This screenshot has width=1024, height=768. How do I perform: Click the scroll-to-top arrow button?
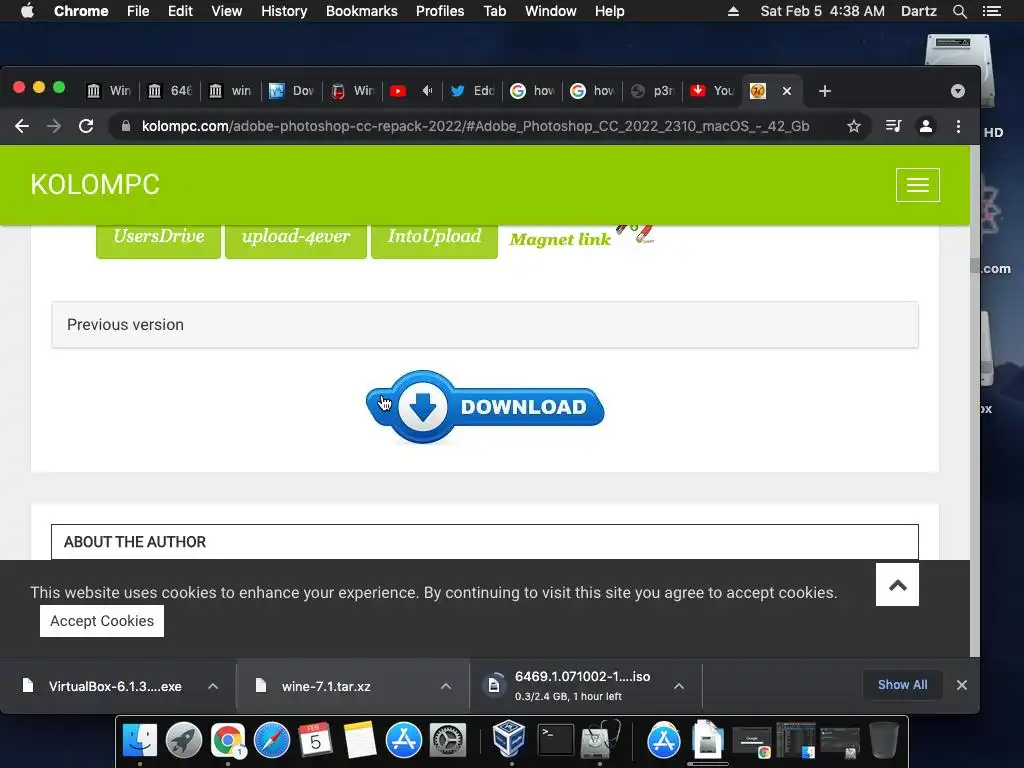[x=897, y=584]
